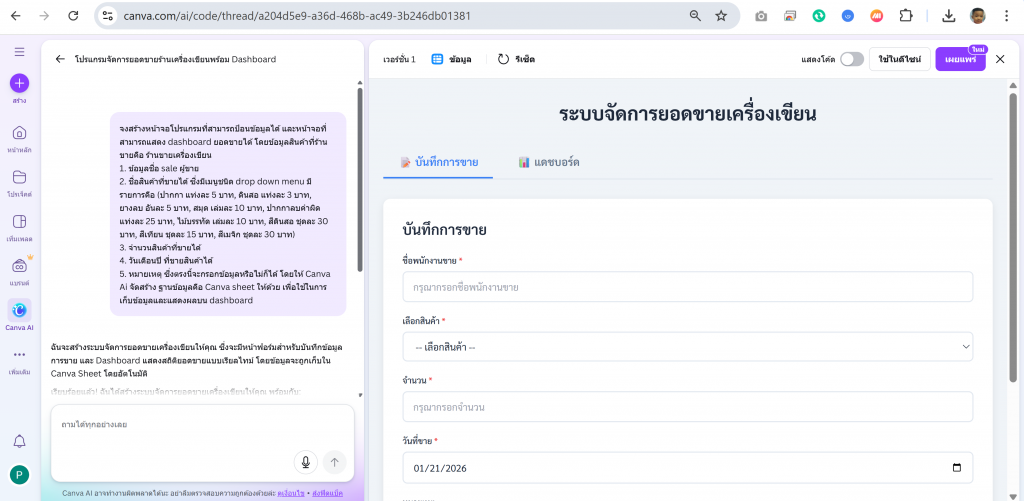Screen dimensions: 1024x501
Task: Click the calendar icon in date field
Action: tap(957, 467)
